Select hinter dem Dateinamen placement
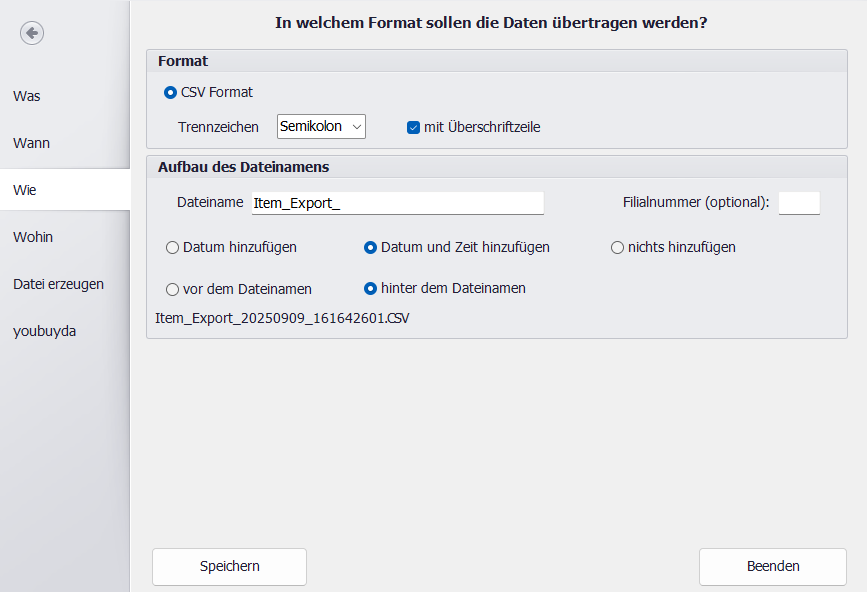 (x=371, y=288)
